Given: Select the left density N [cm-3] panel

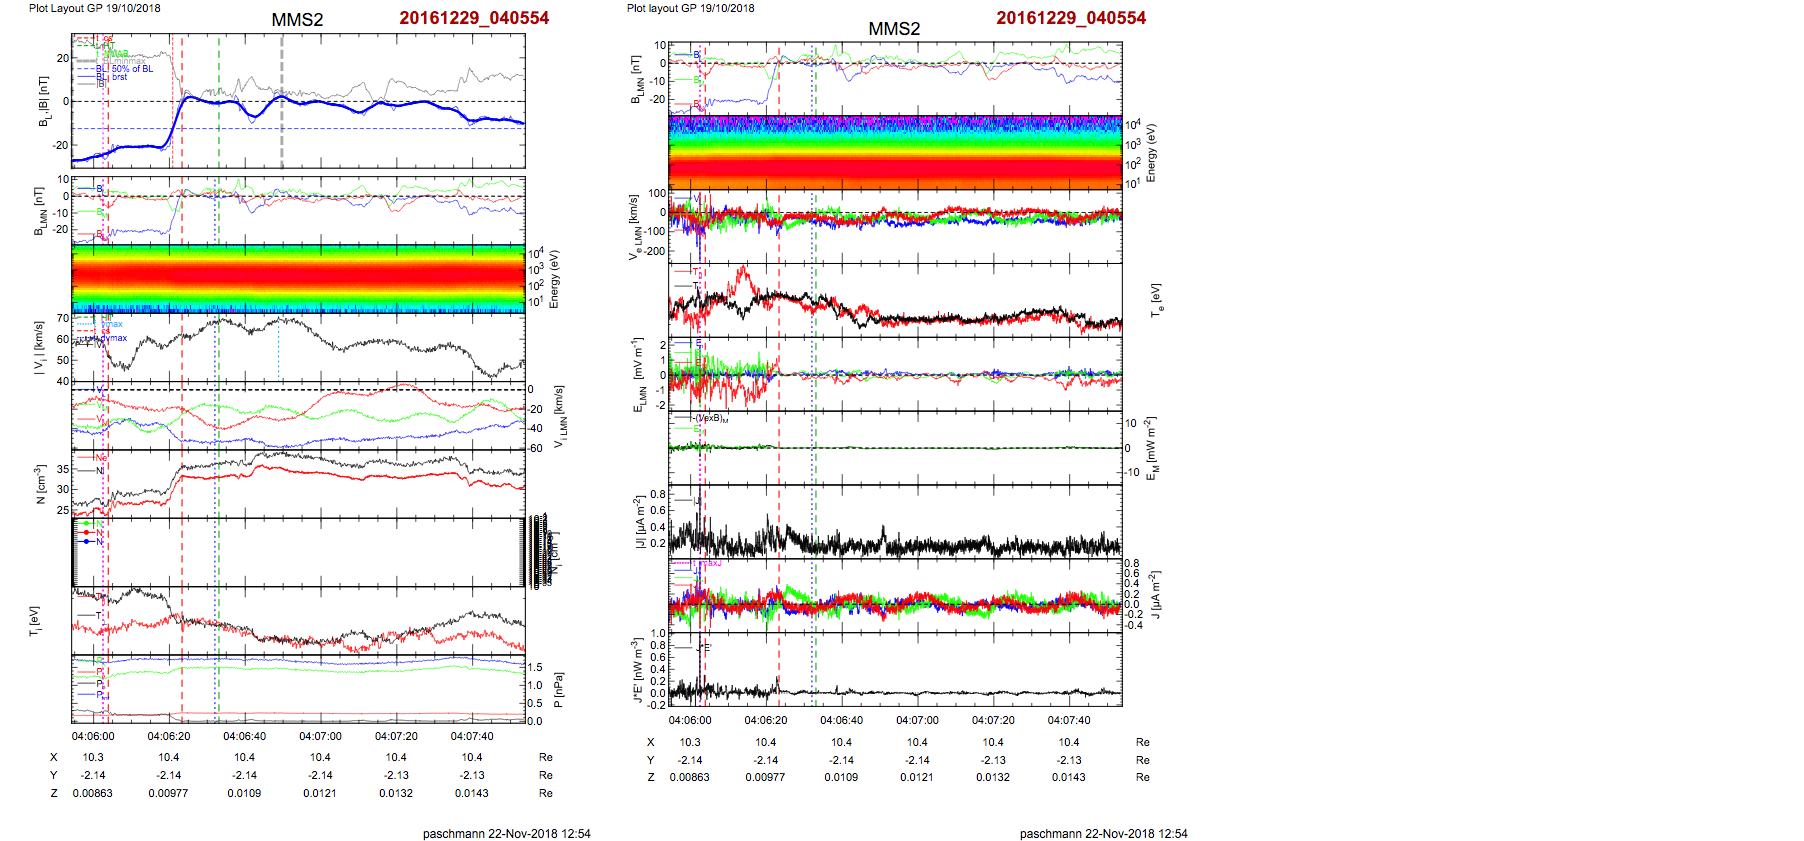Looking at the screenshot, I should coord(298,482).
